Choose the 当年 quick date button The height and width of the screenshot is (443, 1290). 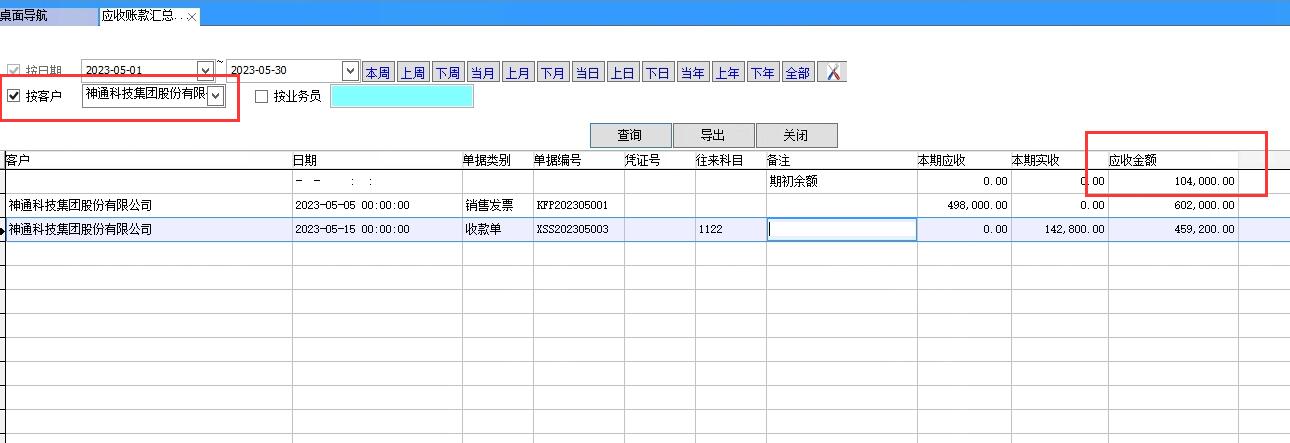pos(692,73)
